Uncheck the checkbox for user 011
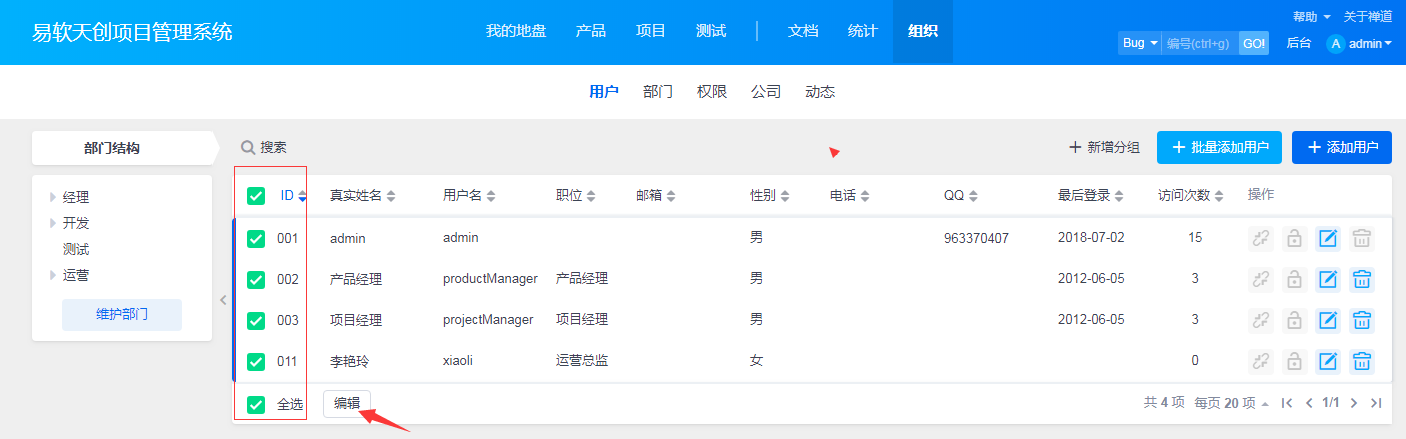The image size is (1406, 439). click(256, 362)
